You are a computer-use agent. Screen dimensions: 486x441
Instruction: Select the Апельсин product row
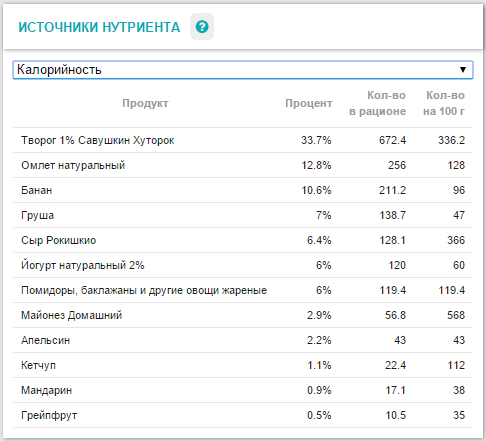[243, 340]
